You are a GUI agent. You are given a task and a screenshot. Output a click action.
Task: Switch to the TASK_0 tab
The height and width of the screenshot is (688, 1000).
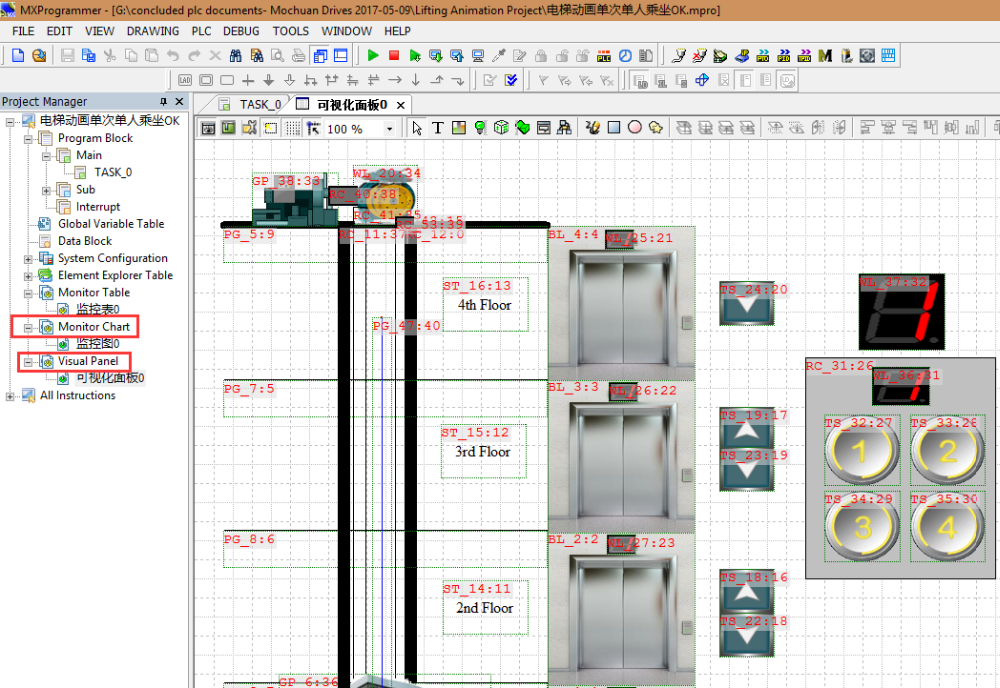(258, 104)
